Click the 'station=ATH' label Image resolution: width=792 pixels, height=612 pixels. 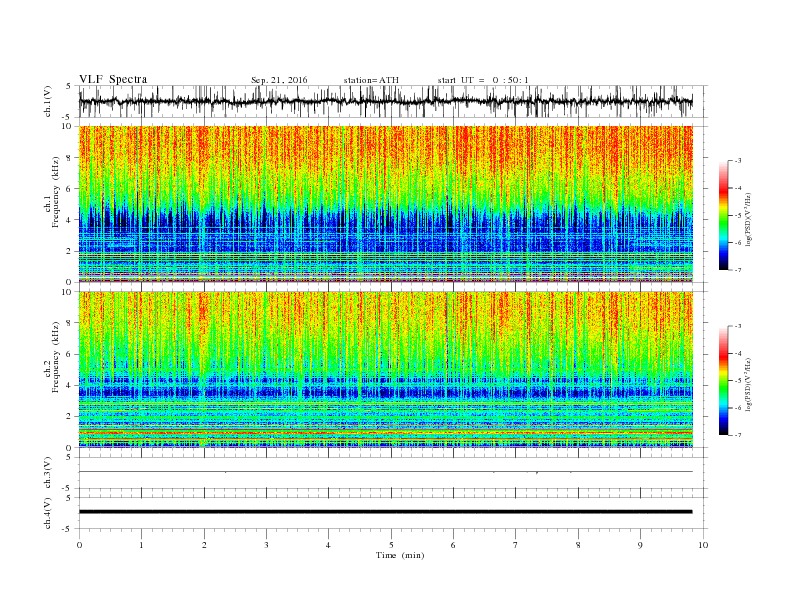[371, 80]
